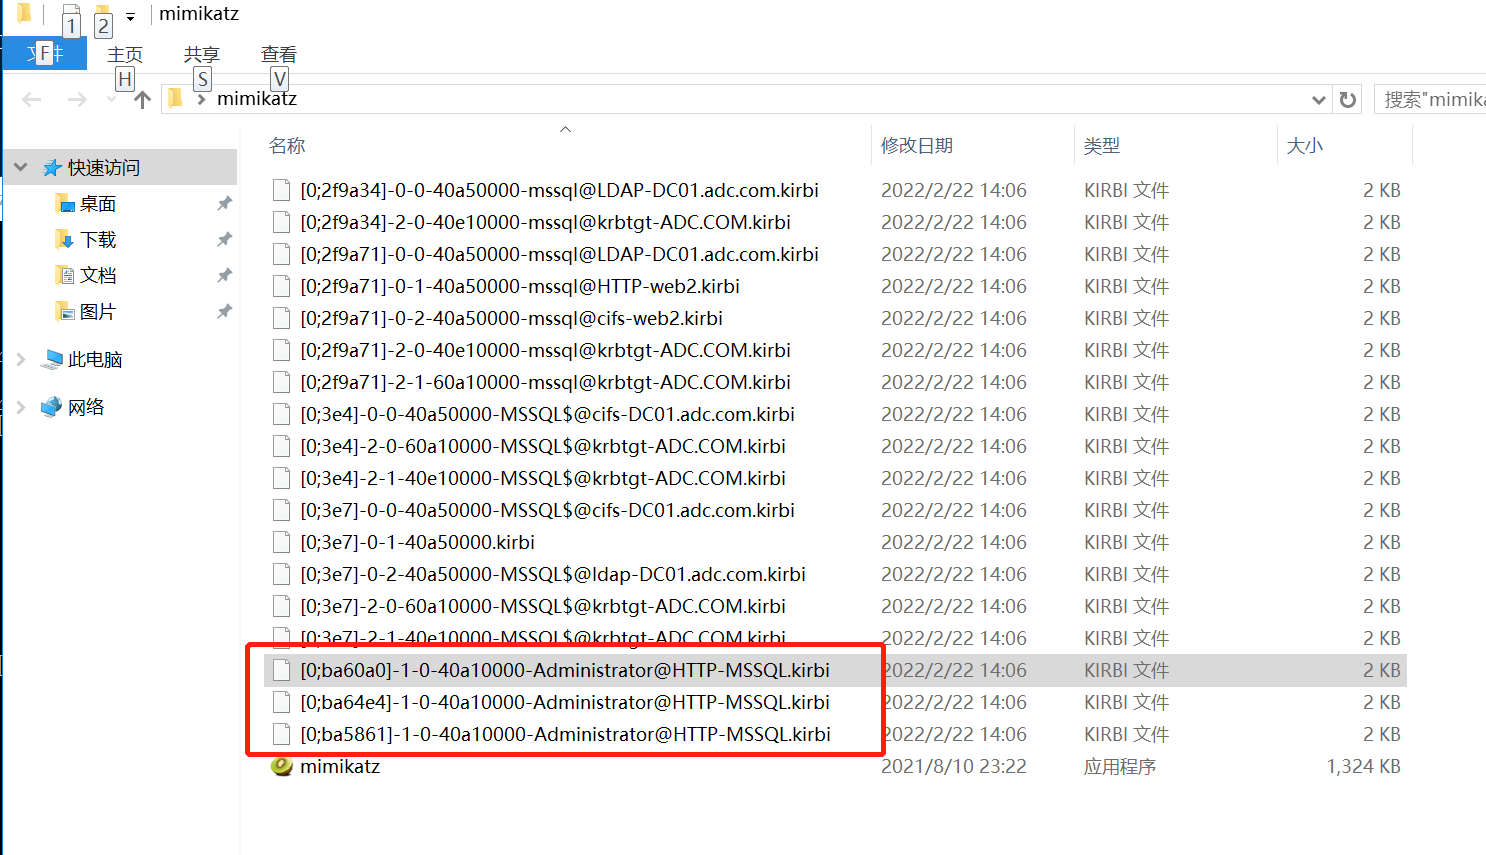Select [0;2f9a71]-0-0 mssql@LDAP-DC01.adc.com.kirbi

tap(559, 254)
